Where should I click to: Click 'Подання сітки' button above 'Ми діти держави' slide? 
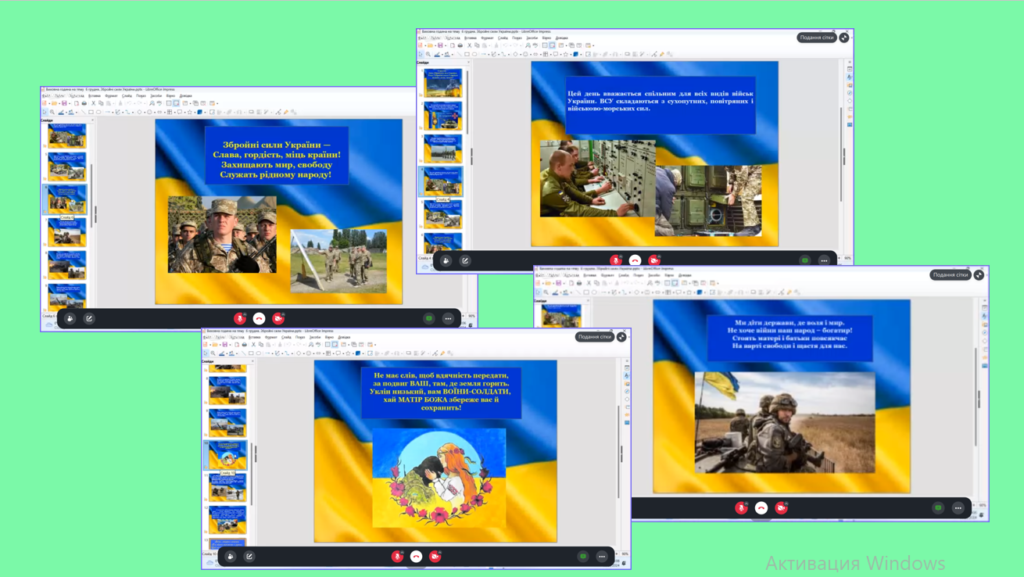949,274
